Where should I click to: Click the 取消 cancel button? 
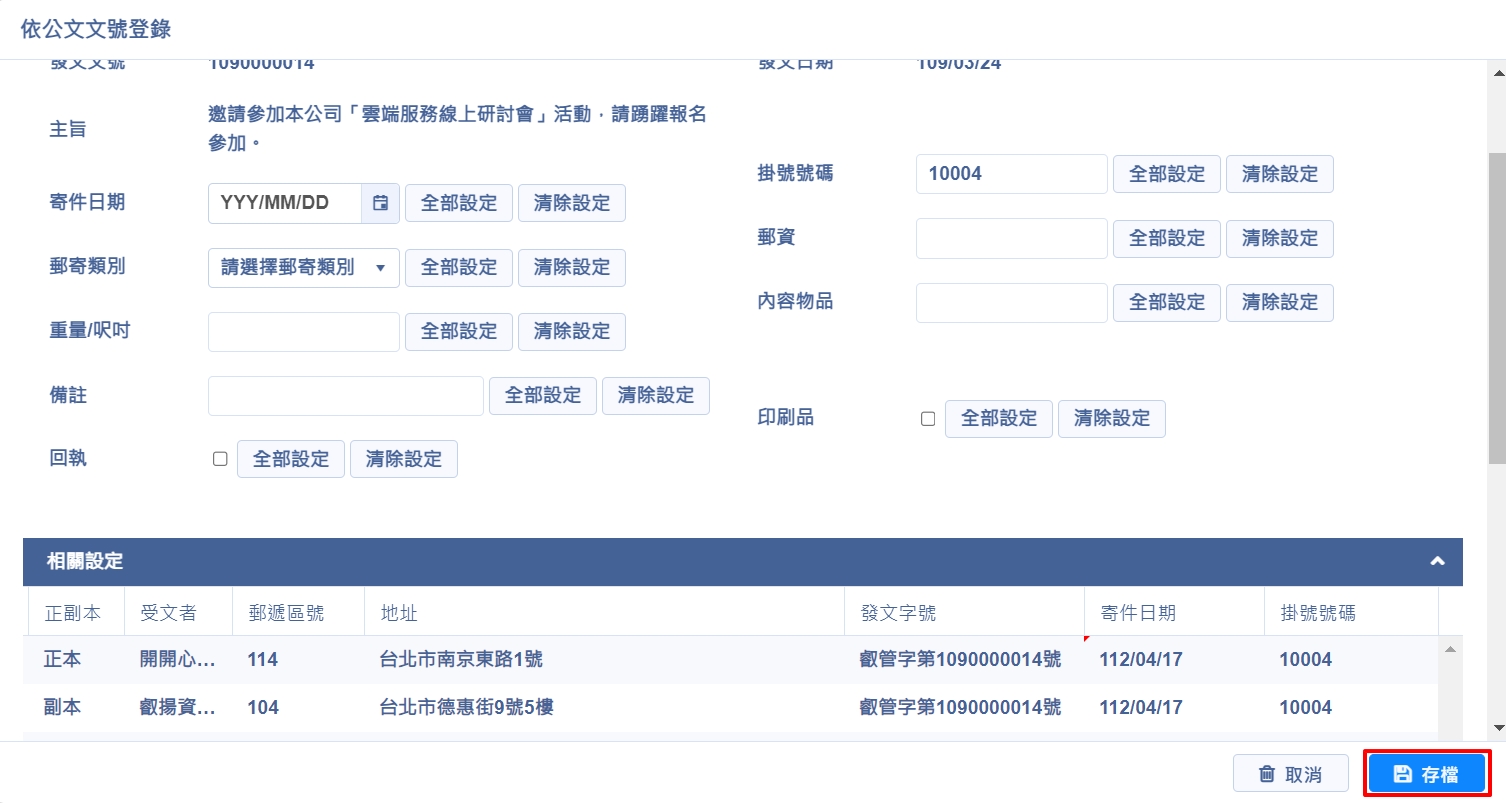click(x=1290, y=774)
